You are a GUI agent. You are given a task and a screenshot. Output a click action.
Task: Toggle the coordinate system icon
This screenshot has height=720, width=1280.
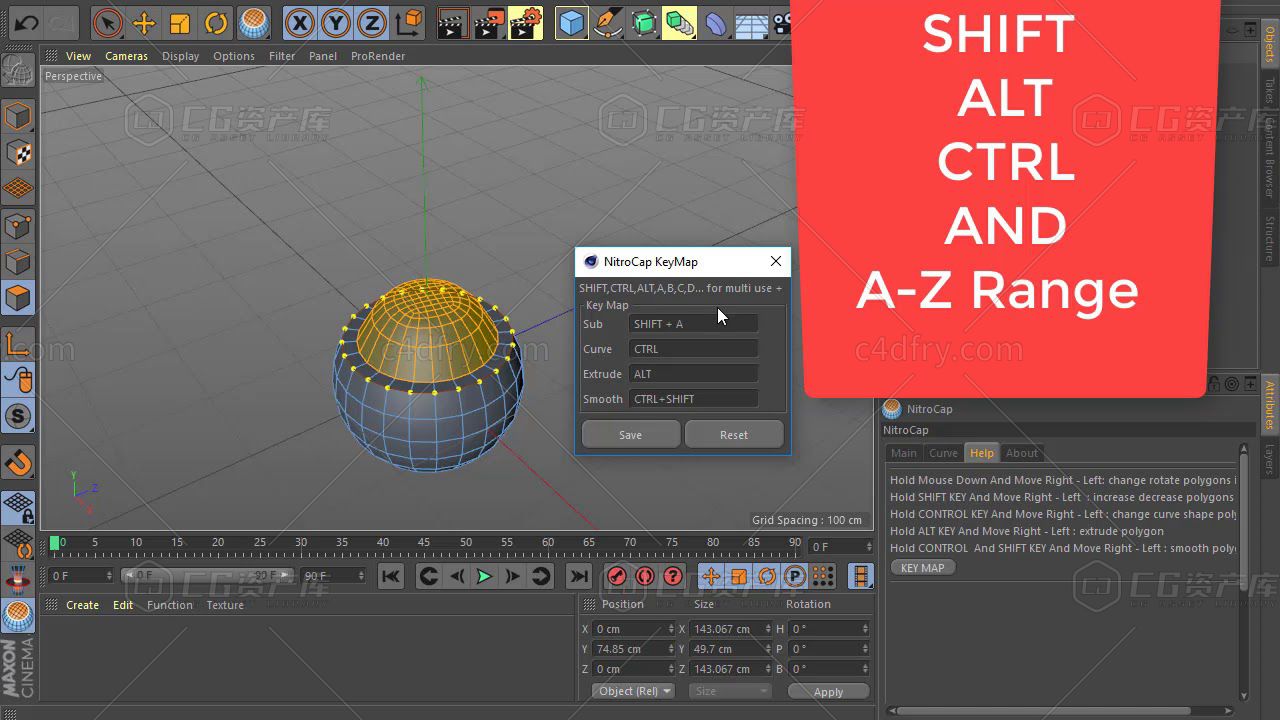408,22
